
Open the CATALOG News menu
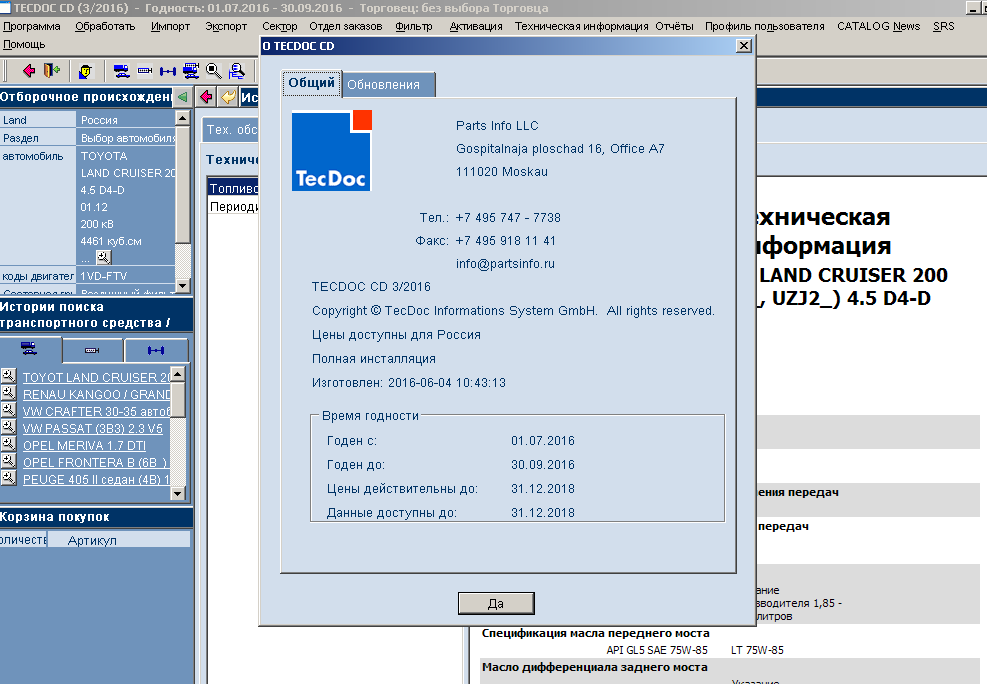click(878, 26)
